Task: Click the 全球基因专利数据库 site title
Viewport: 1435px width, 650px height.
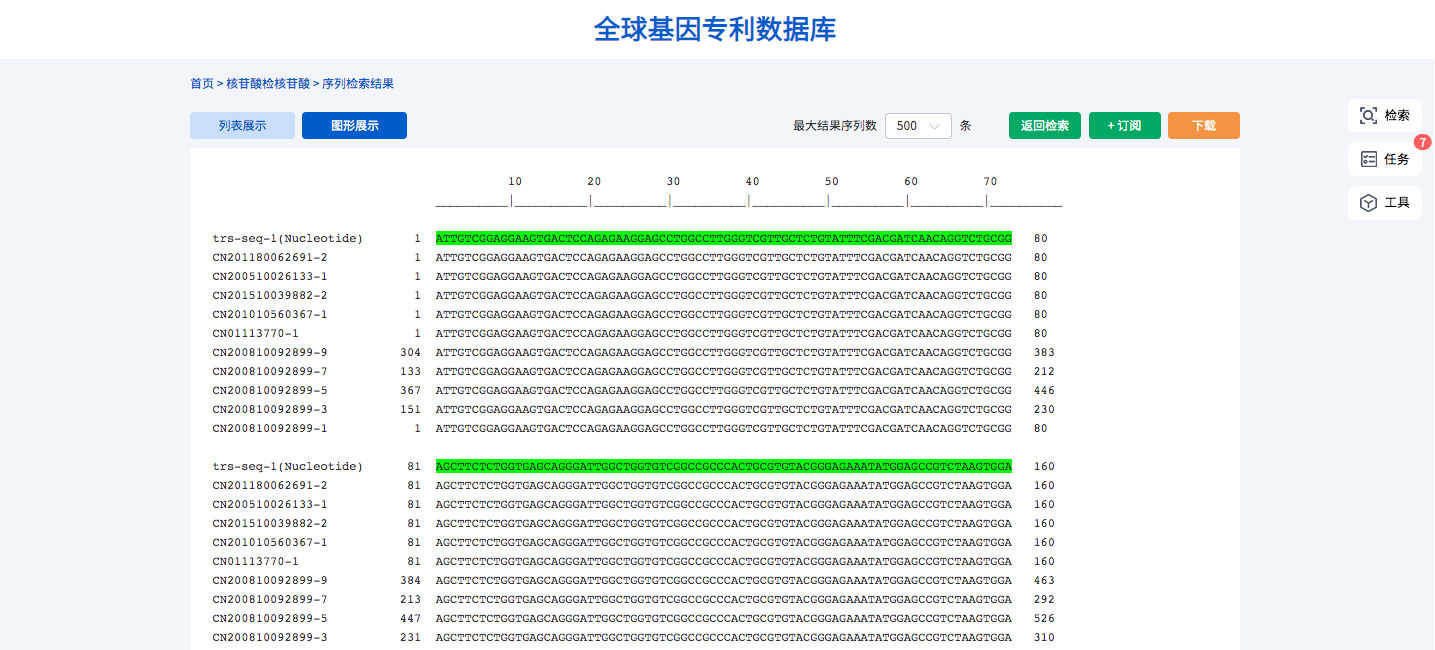Action: coord(715,29)
